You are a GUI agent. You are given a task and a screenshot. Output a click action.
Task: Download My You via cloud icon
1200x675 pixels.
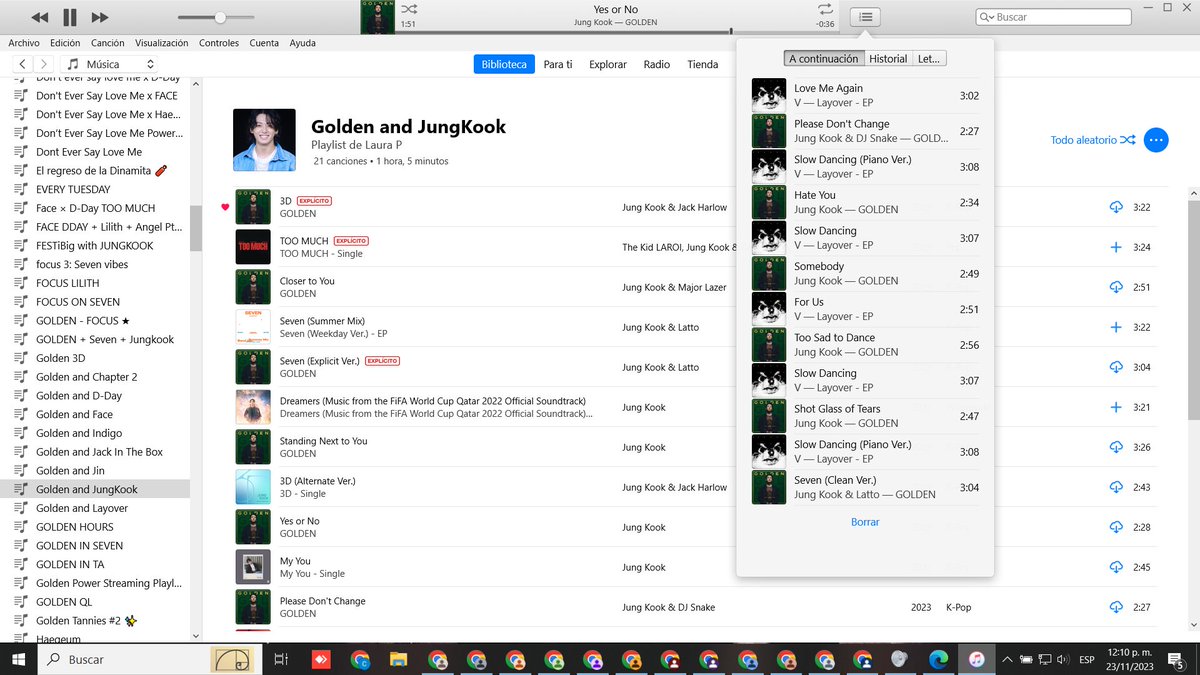(x=1116, y=567)
